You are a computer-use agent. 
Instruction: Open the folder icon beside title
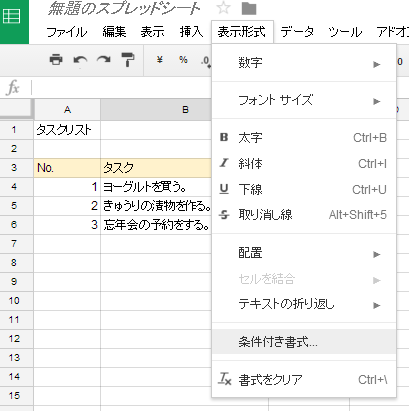(249, 9)
